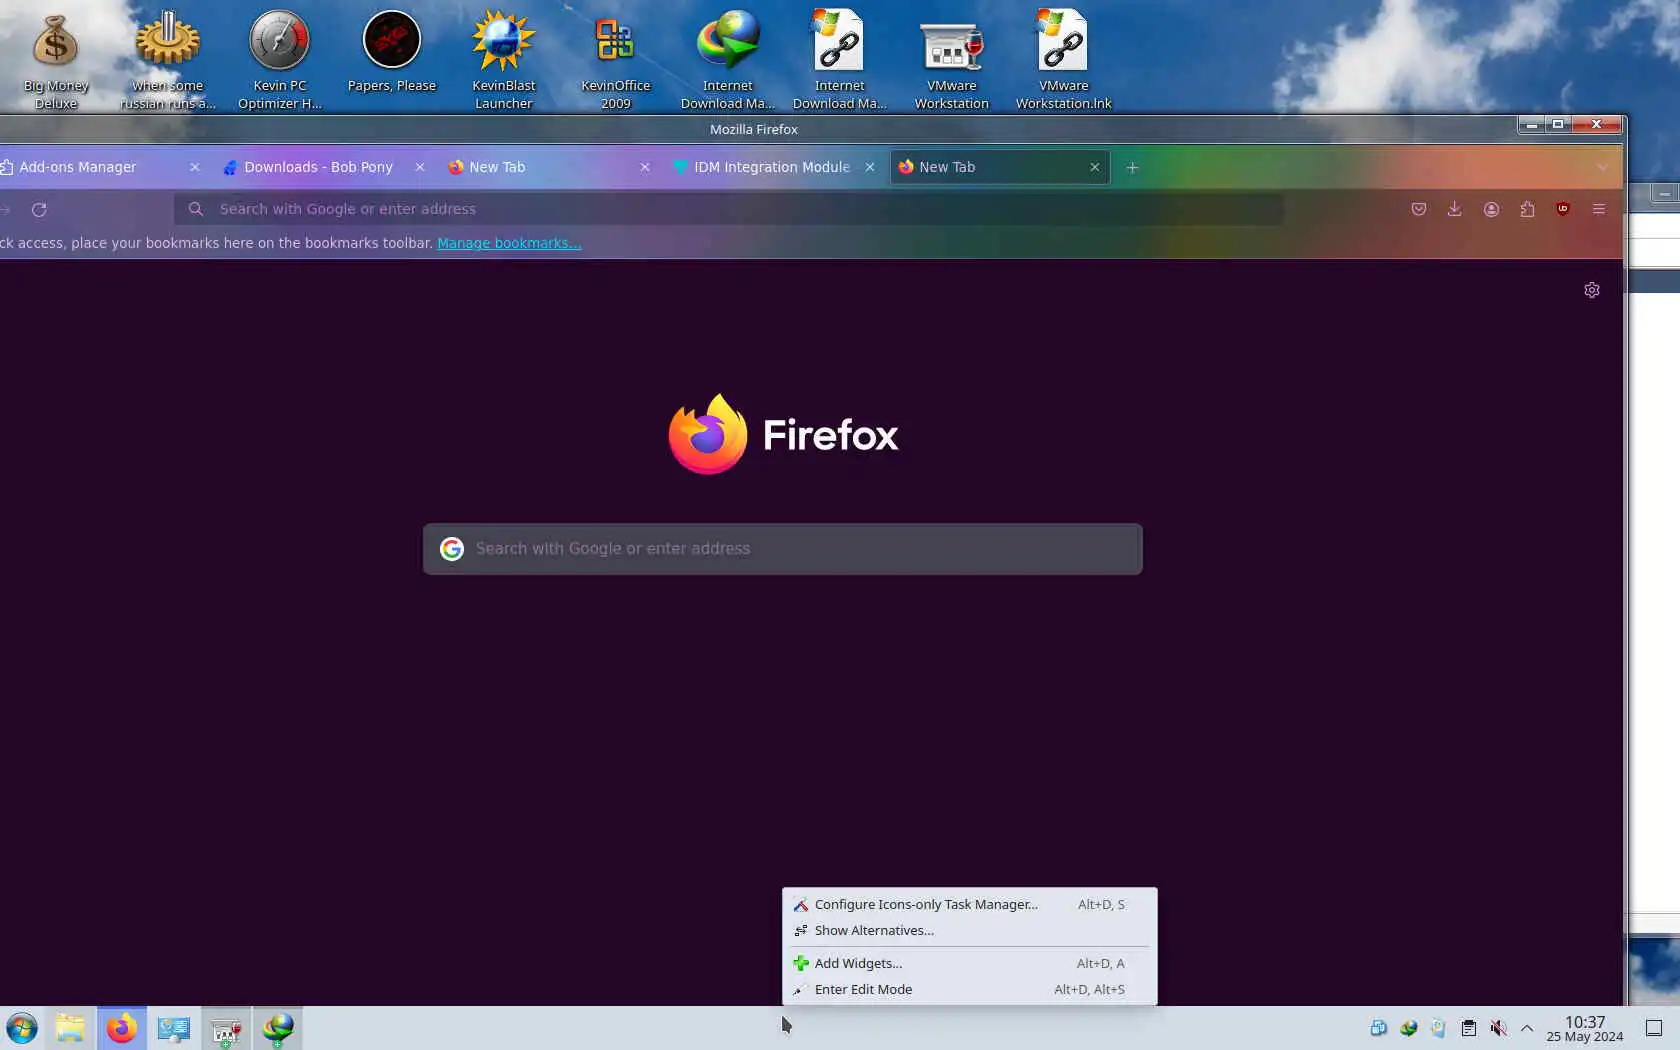Follow the Manage bookmarks link
The image size is (1680, 1050).
[x=509, y=243]
